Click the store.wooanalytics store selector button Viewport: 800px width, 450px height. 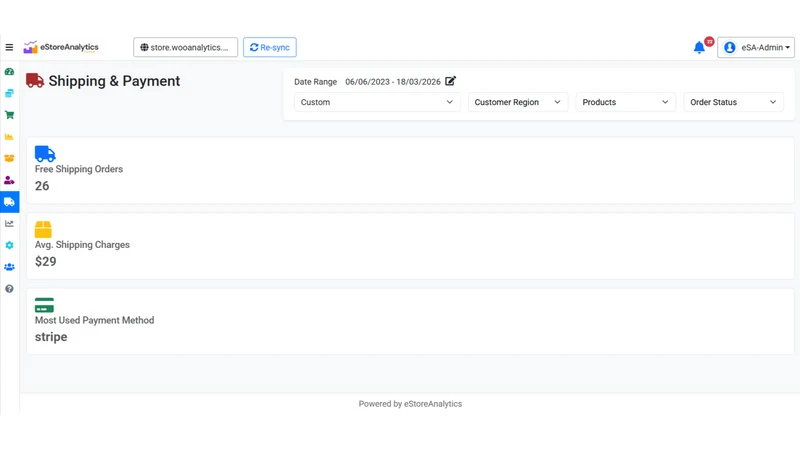186,47
